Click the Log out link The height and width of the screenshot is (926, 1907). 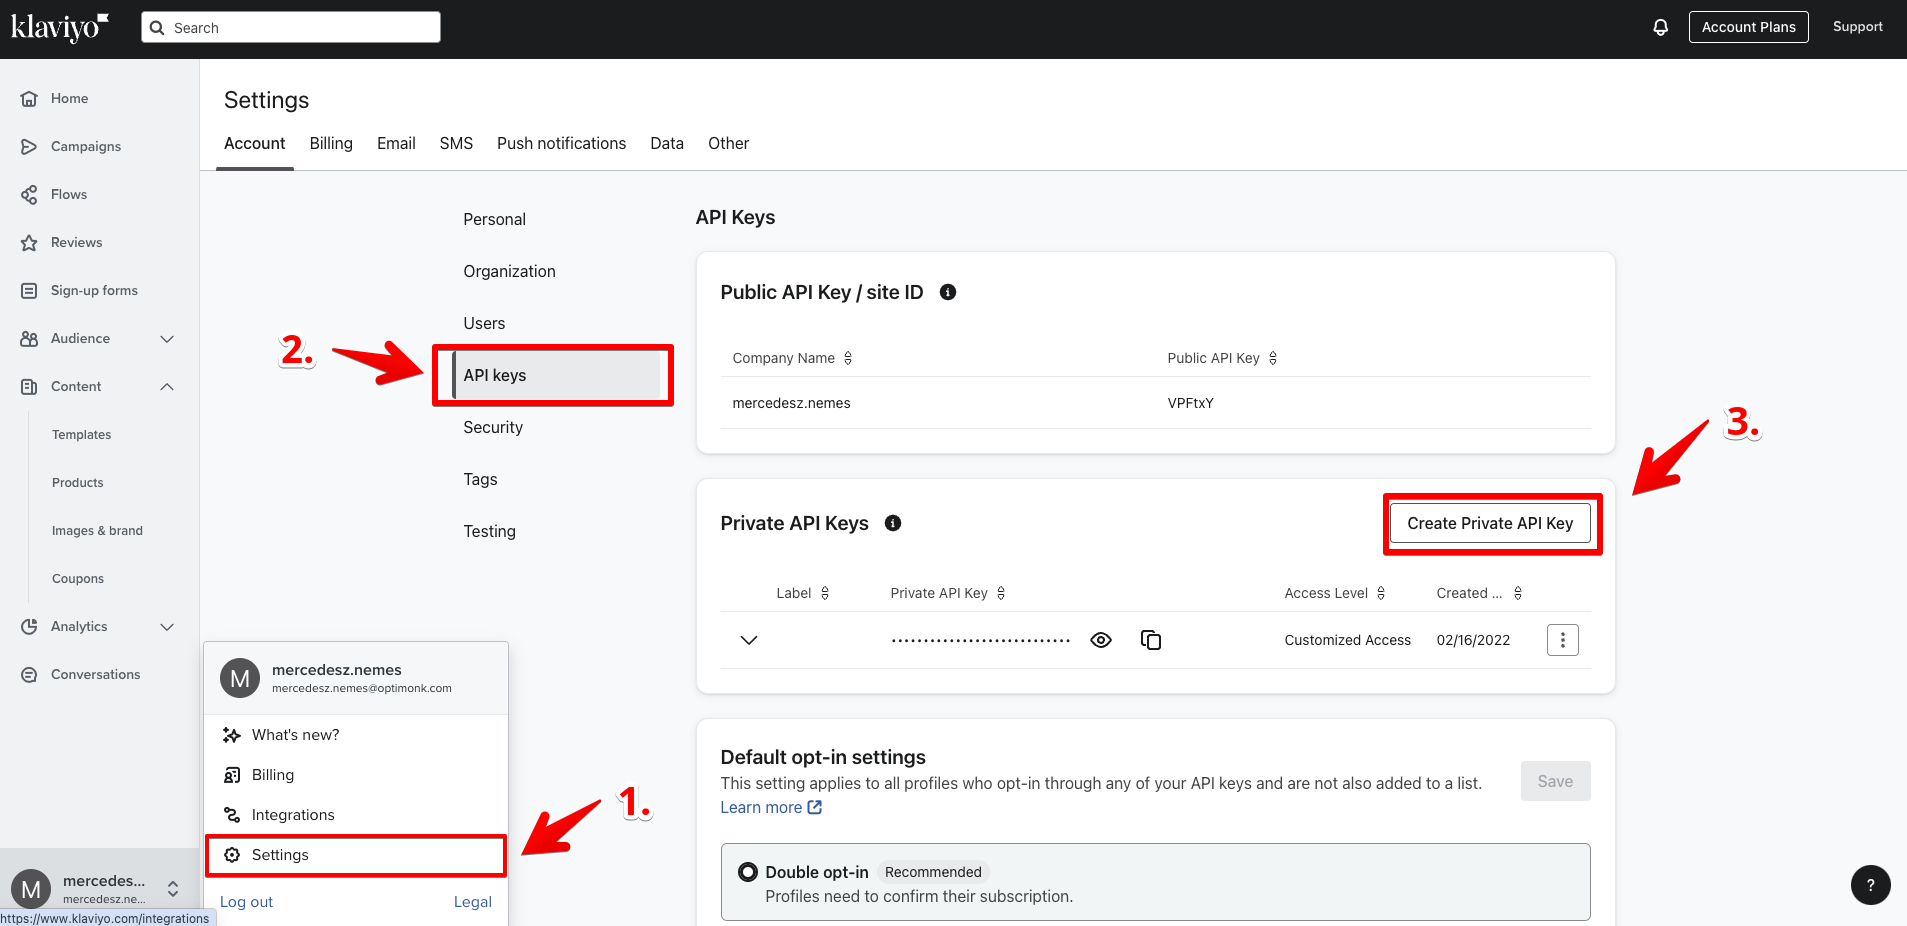(x=246, y=902)
